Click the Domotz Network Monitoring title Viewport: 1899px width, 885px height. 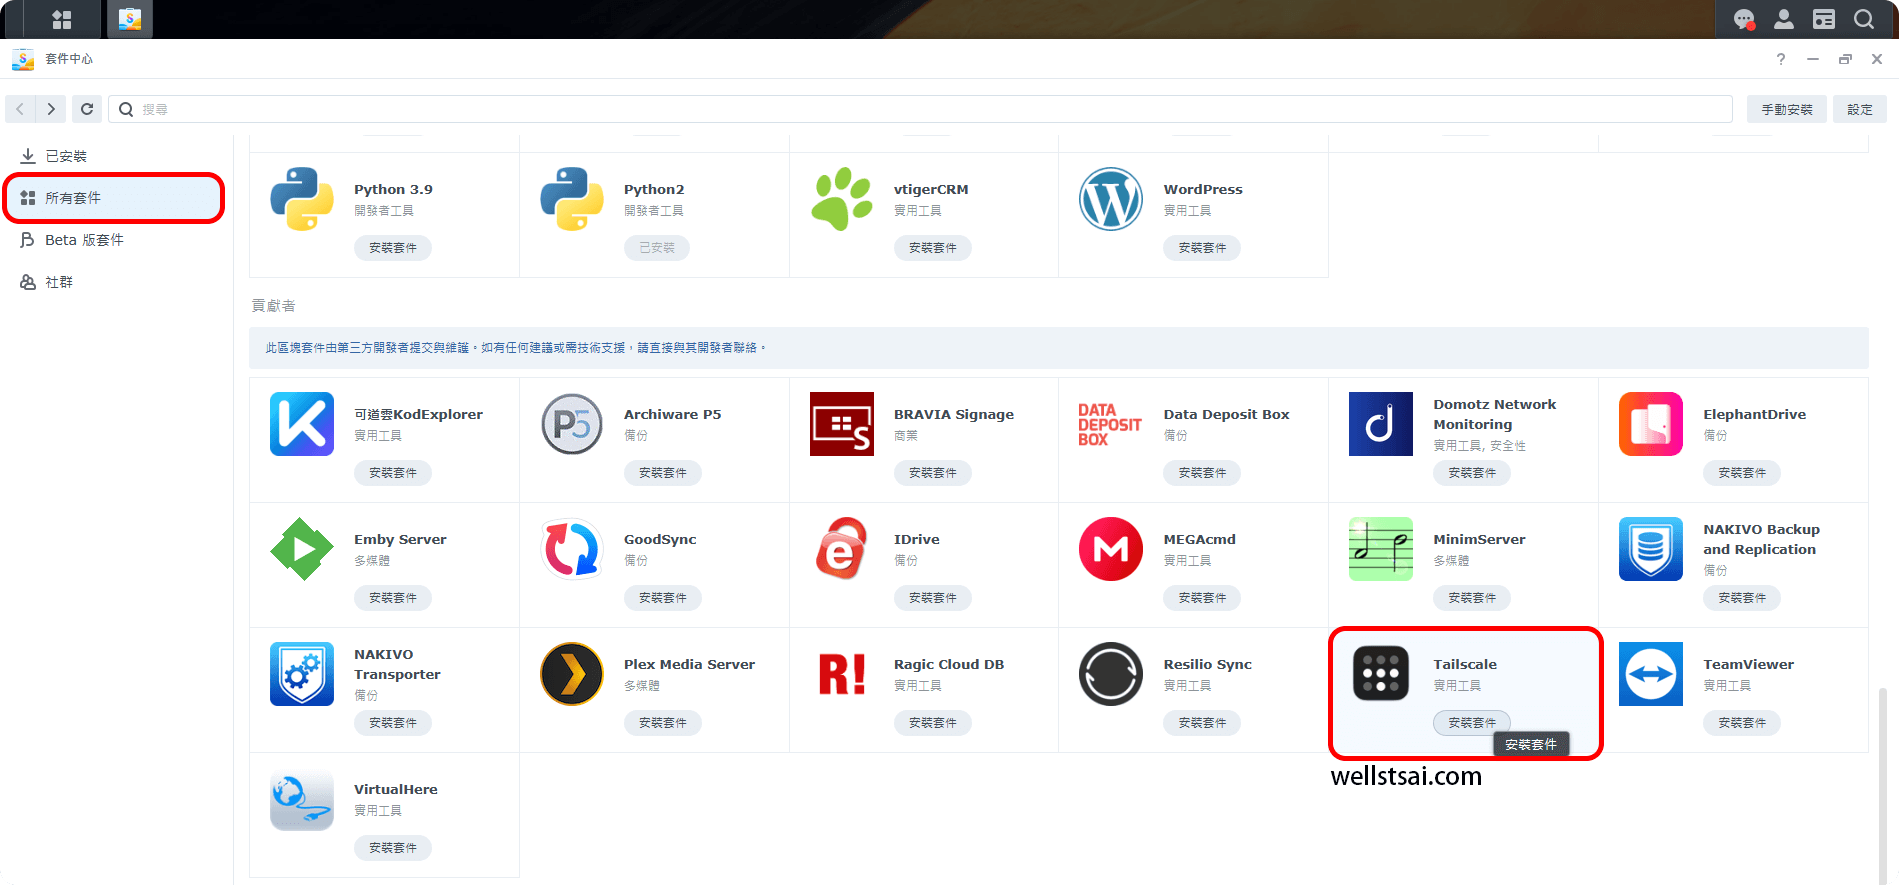pyautogui.click(x=1494, y=414)
